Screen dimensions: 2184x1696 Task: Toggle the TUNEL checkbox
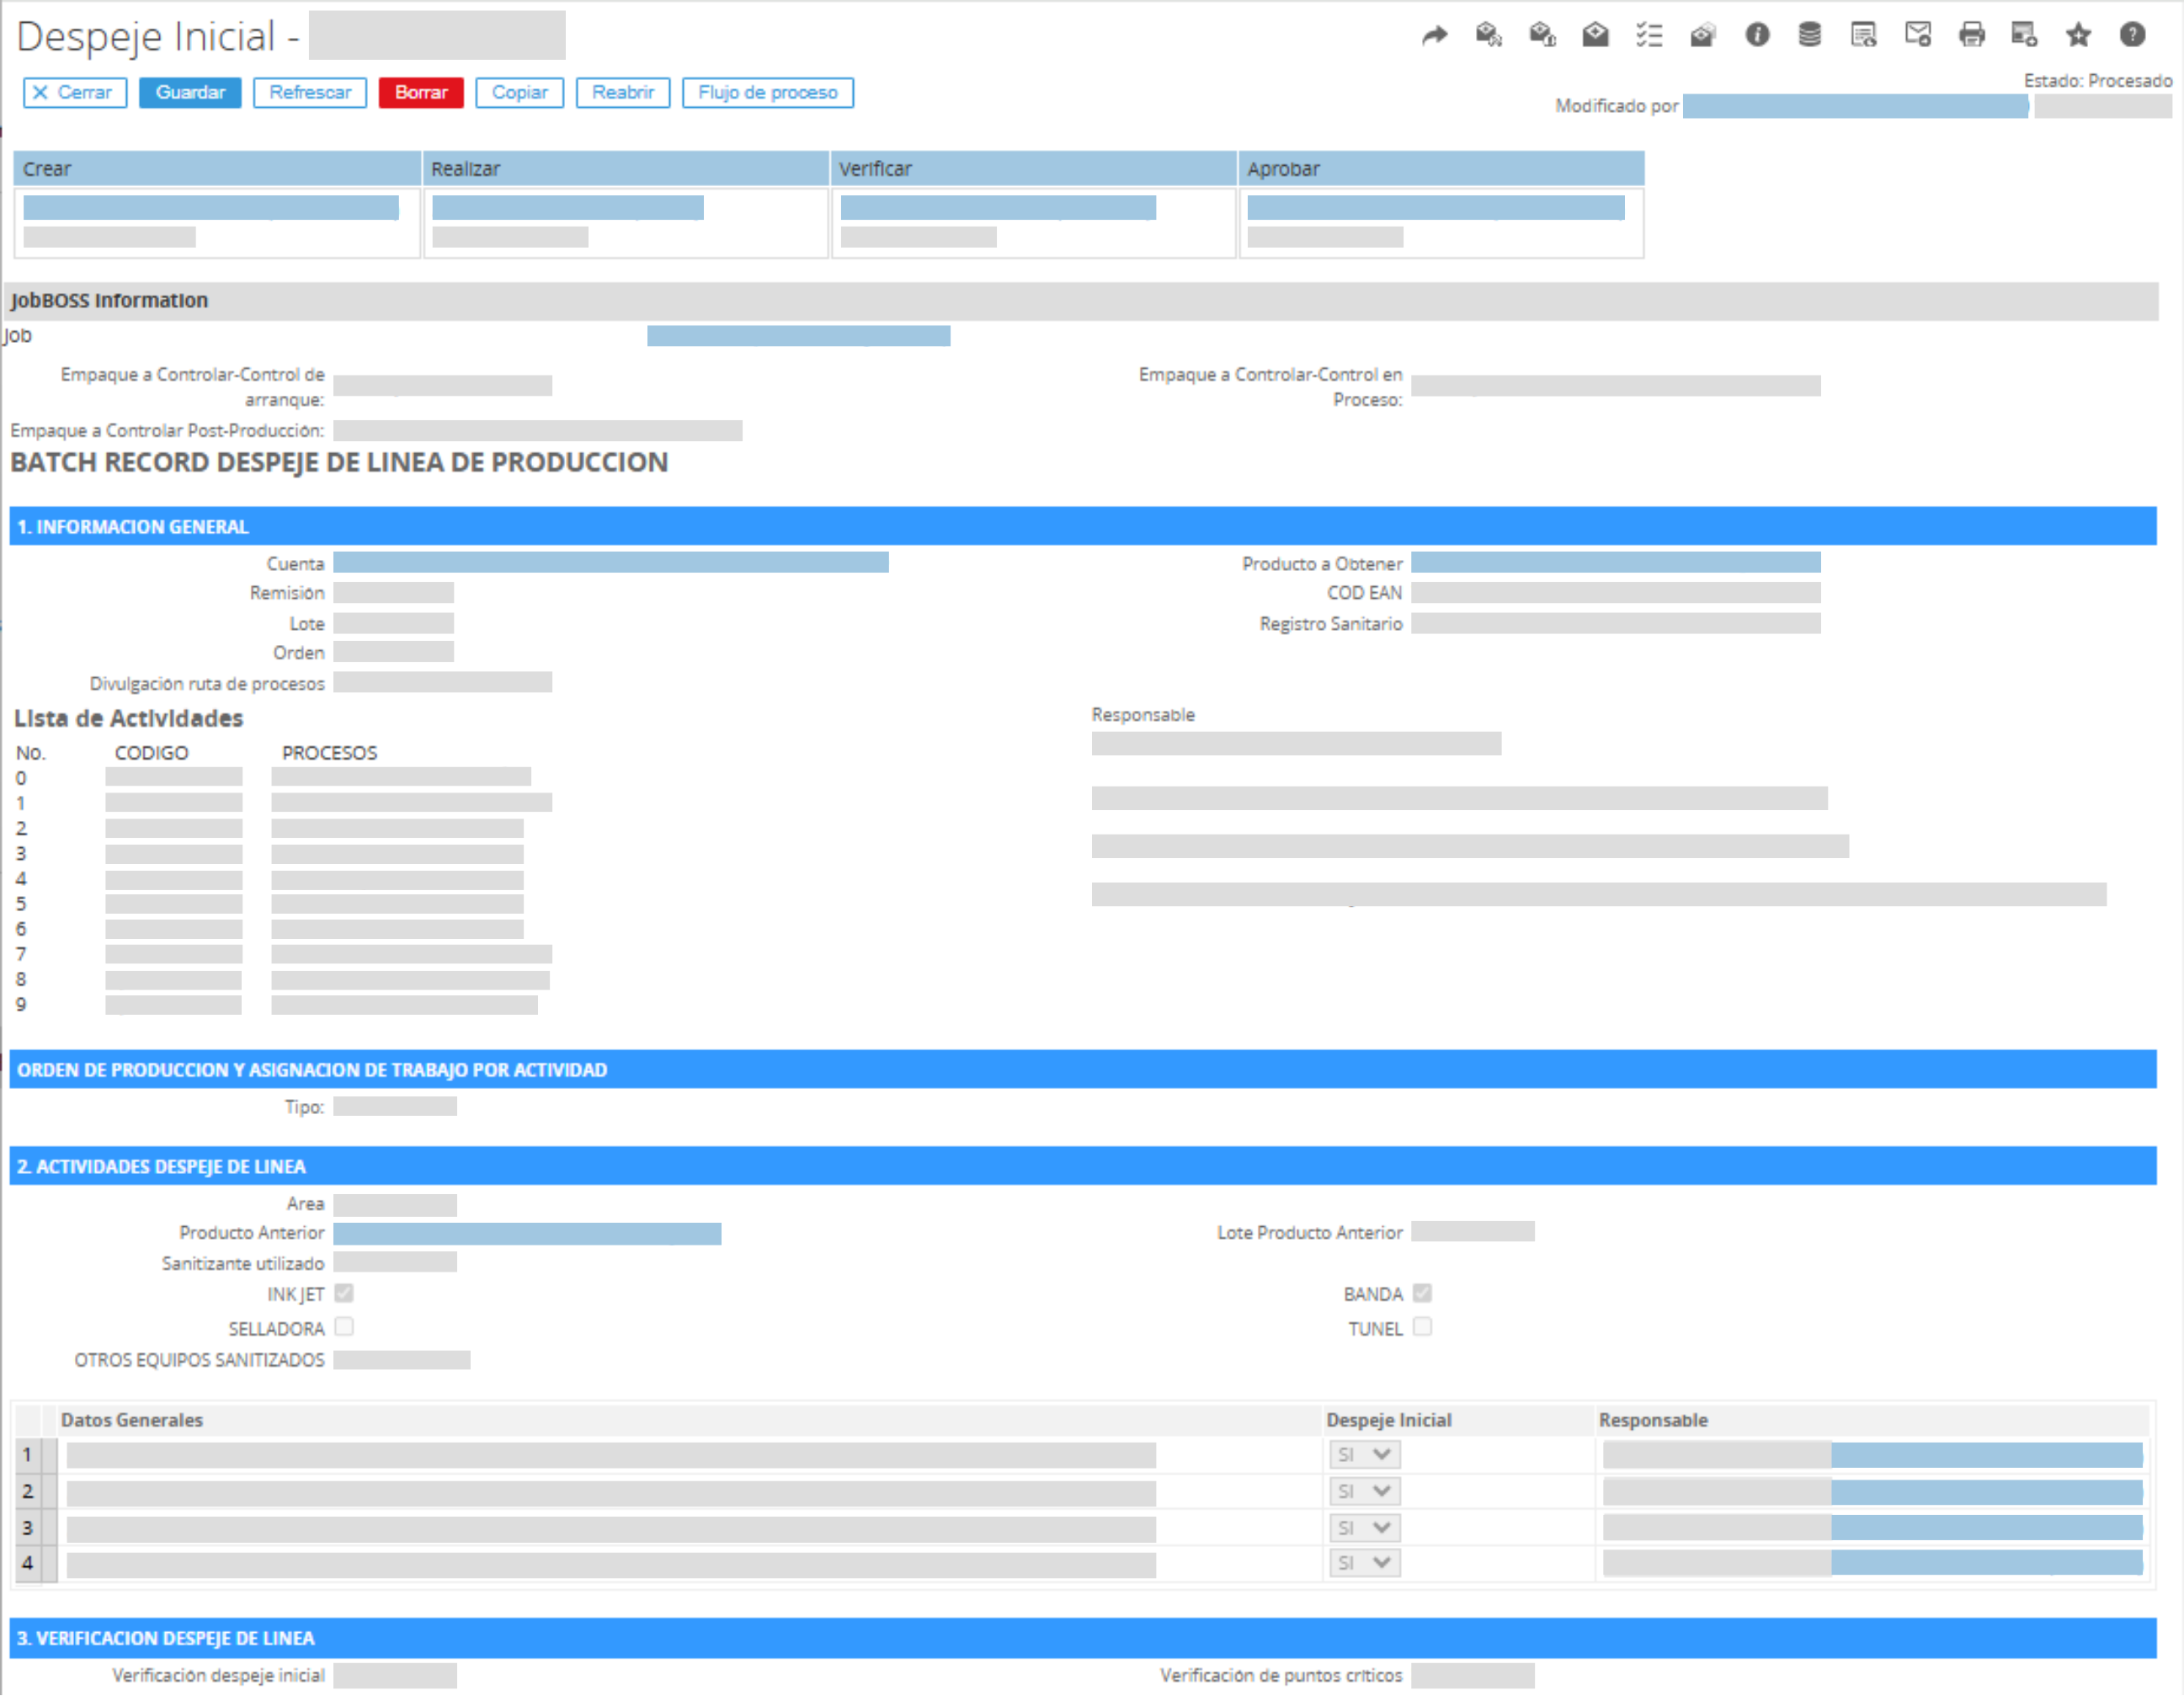(x=1423, y=1327)
